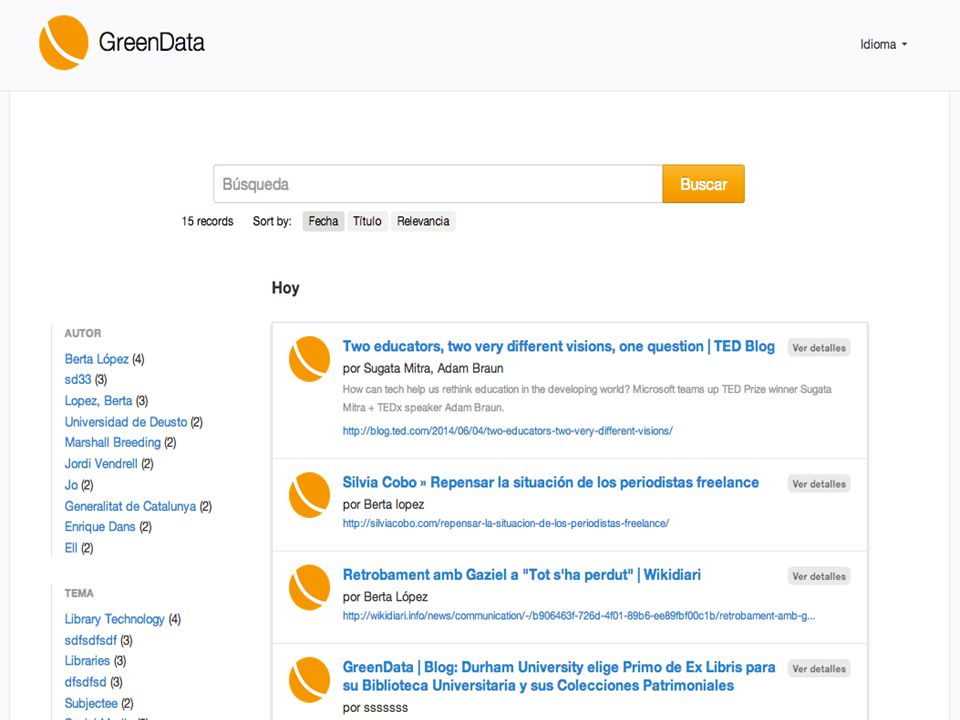Screen dimensions: 960x720
Task: Click the orange Buscar button
Action: tap(703, 184)
